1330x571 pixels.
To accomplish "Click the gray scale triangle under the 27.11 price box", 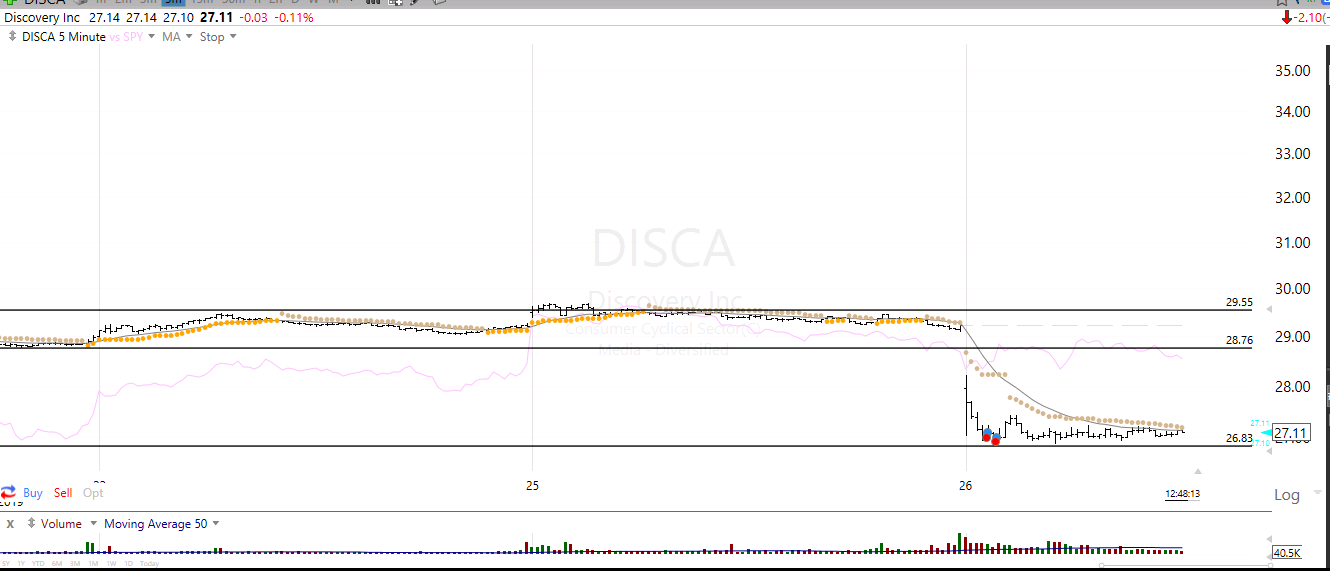I will (x=1269, y=451).
